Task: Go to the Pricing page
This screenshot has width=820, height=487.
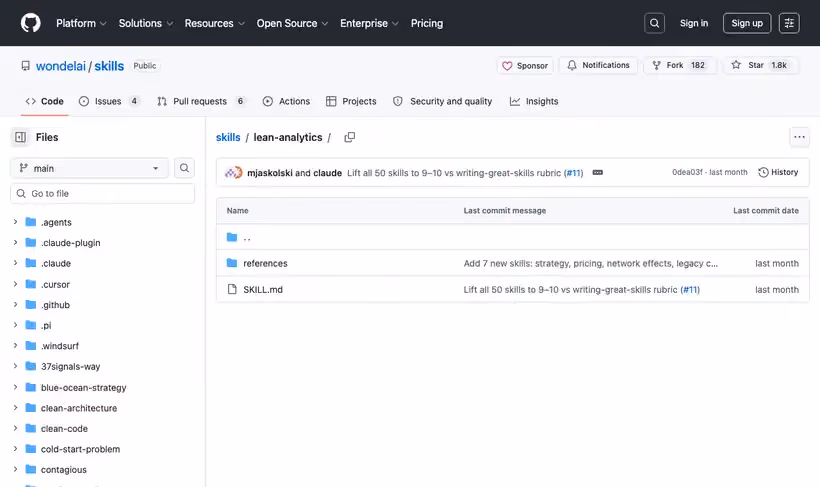Action: pyautogui.click(x=427, y=23)
